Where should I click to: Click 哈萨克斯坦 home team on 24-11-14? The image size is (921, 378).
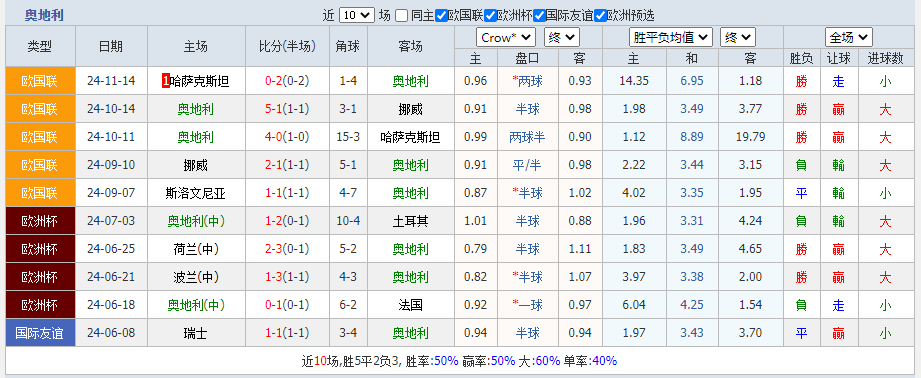tap(199, 81)
